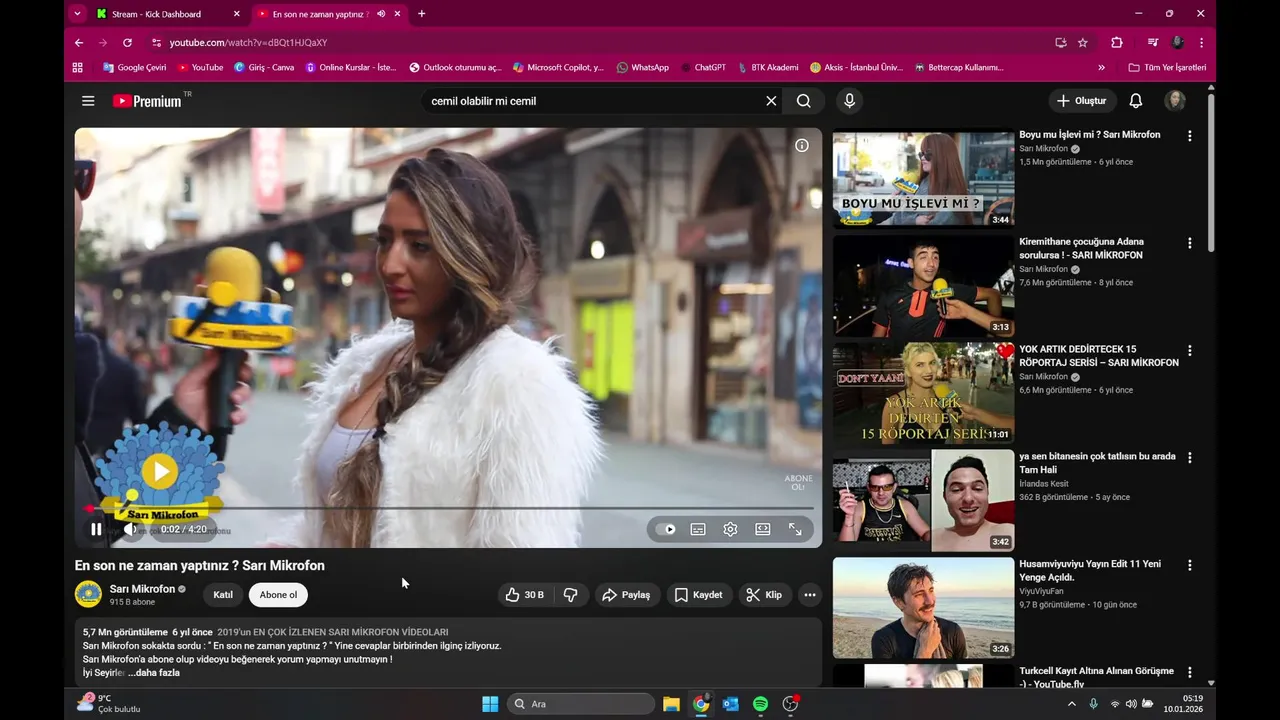Image resolution: width=1280 pixels, height=720 pixels.
Task: Open the Sarı Mikrofon channel avatar
Action: click(x=88, y=594)
